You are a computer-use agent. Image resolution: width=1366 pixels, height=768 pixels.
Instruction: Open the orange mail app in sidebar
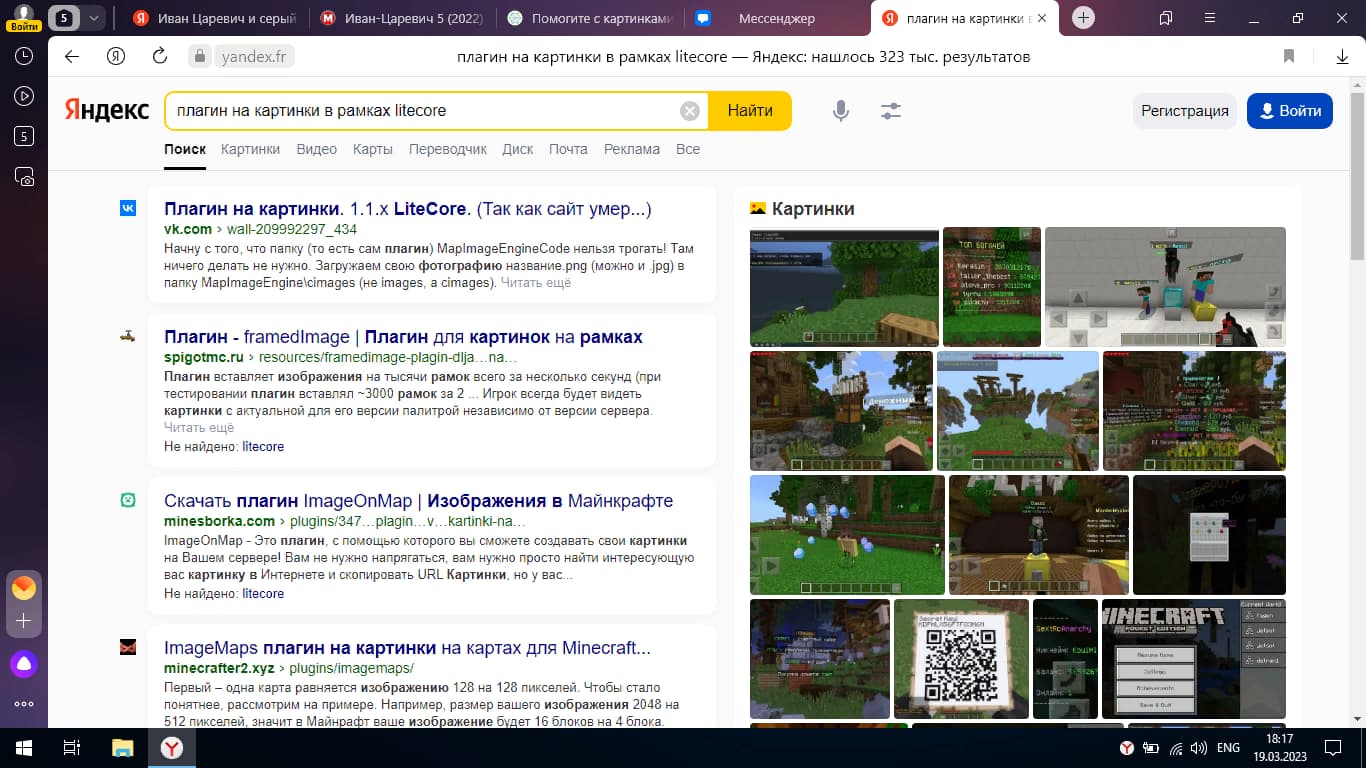point(24,587)
